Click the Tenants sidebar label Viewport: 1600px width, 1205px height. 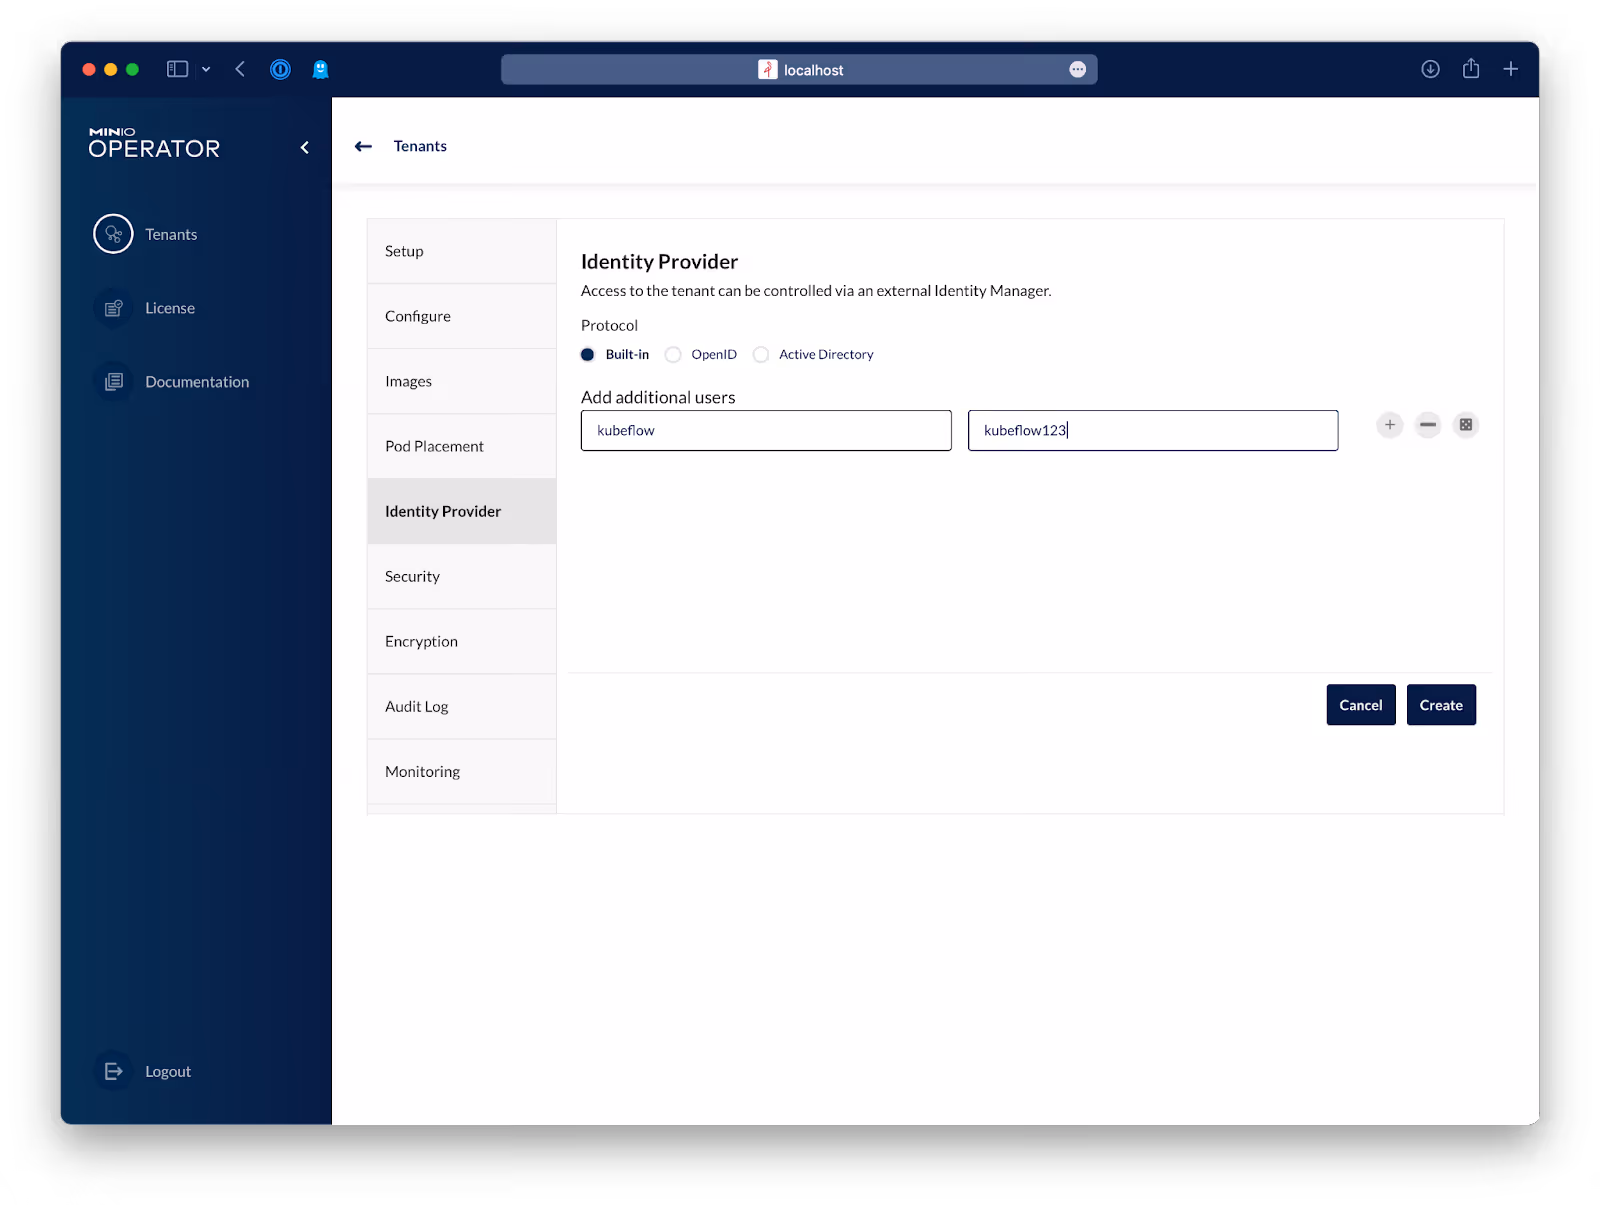click(171, 234)
